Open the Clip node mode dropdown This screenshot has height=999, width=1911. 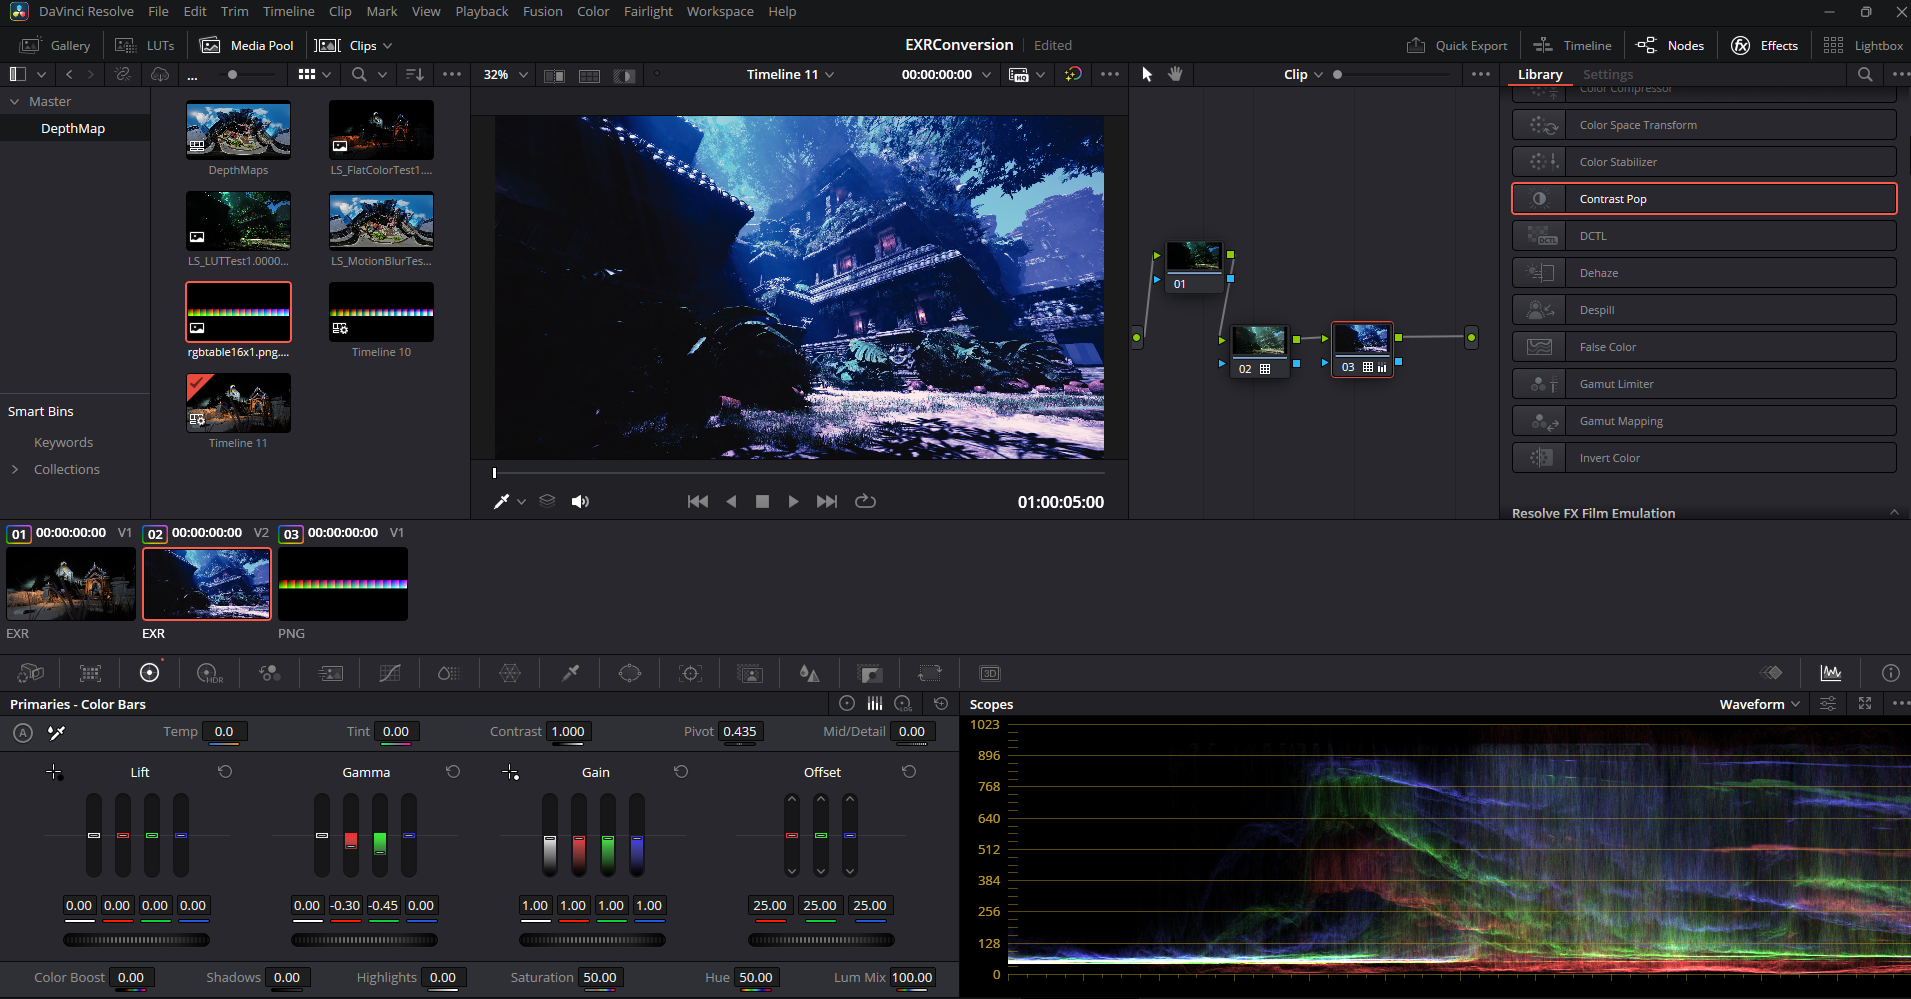click(1303, 74)
